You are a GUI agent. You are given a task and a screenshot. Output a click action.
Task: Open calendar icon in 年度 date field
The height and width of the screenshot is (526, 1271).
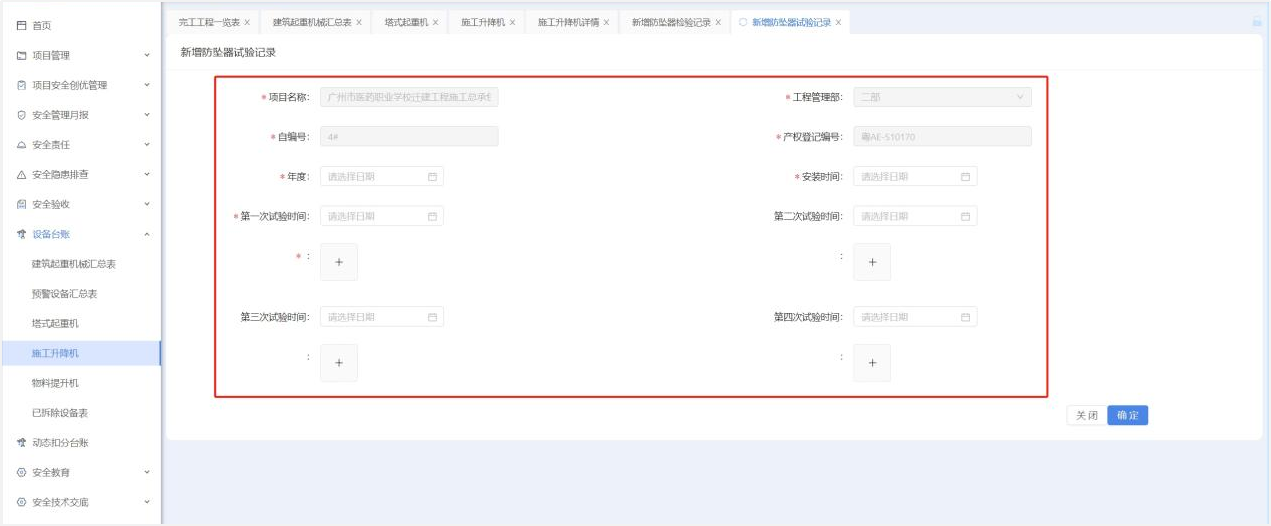[432, 177]
